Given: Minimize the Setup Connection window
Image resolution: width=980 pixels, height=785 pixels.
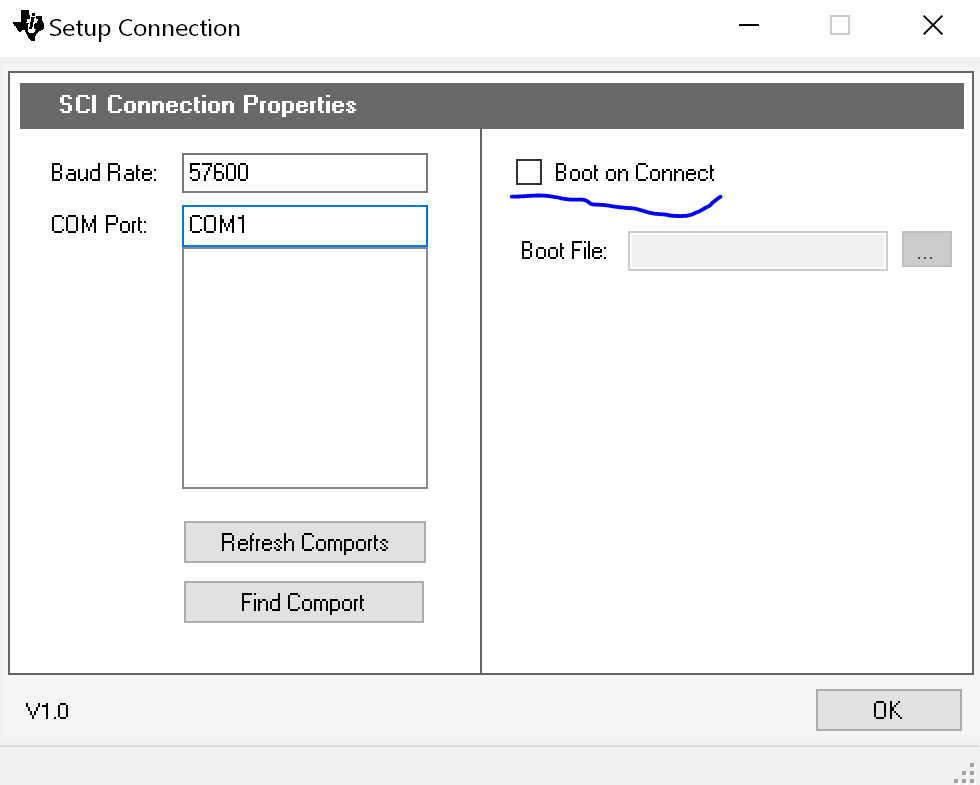Looking at the screenshot, I should (748, 26).
